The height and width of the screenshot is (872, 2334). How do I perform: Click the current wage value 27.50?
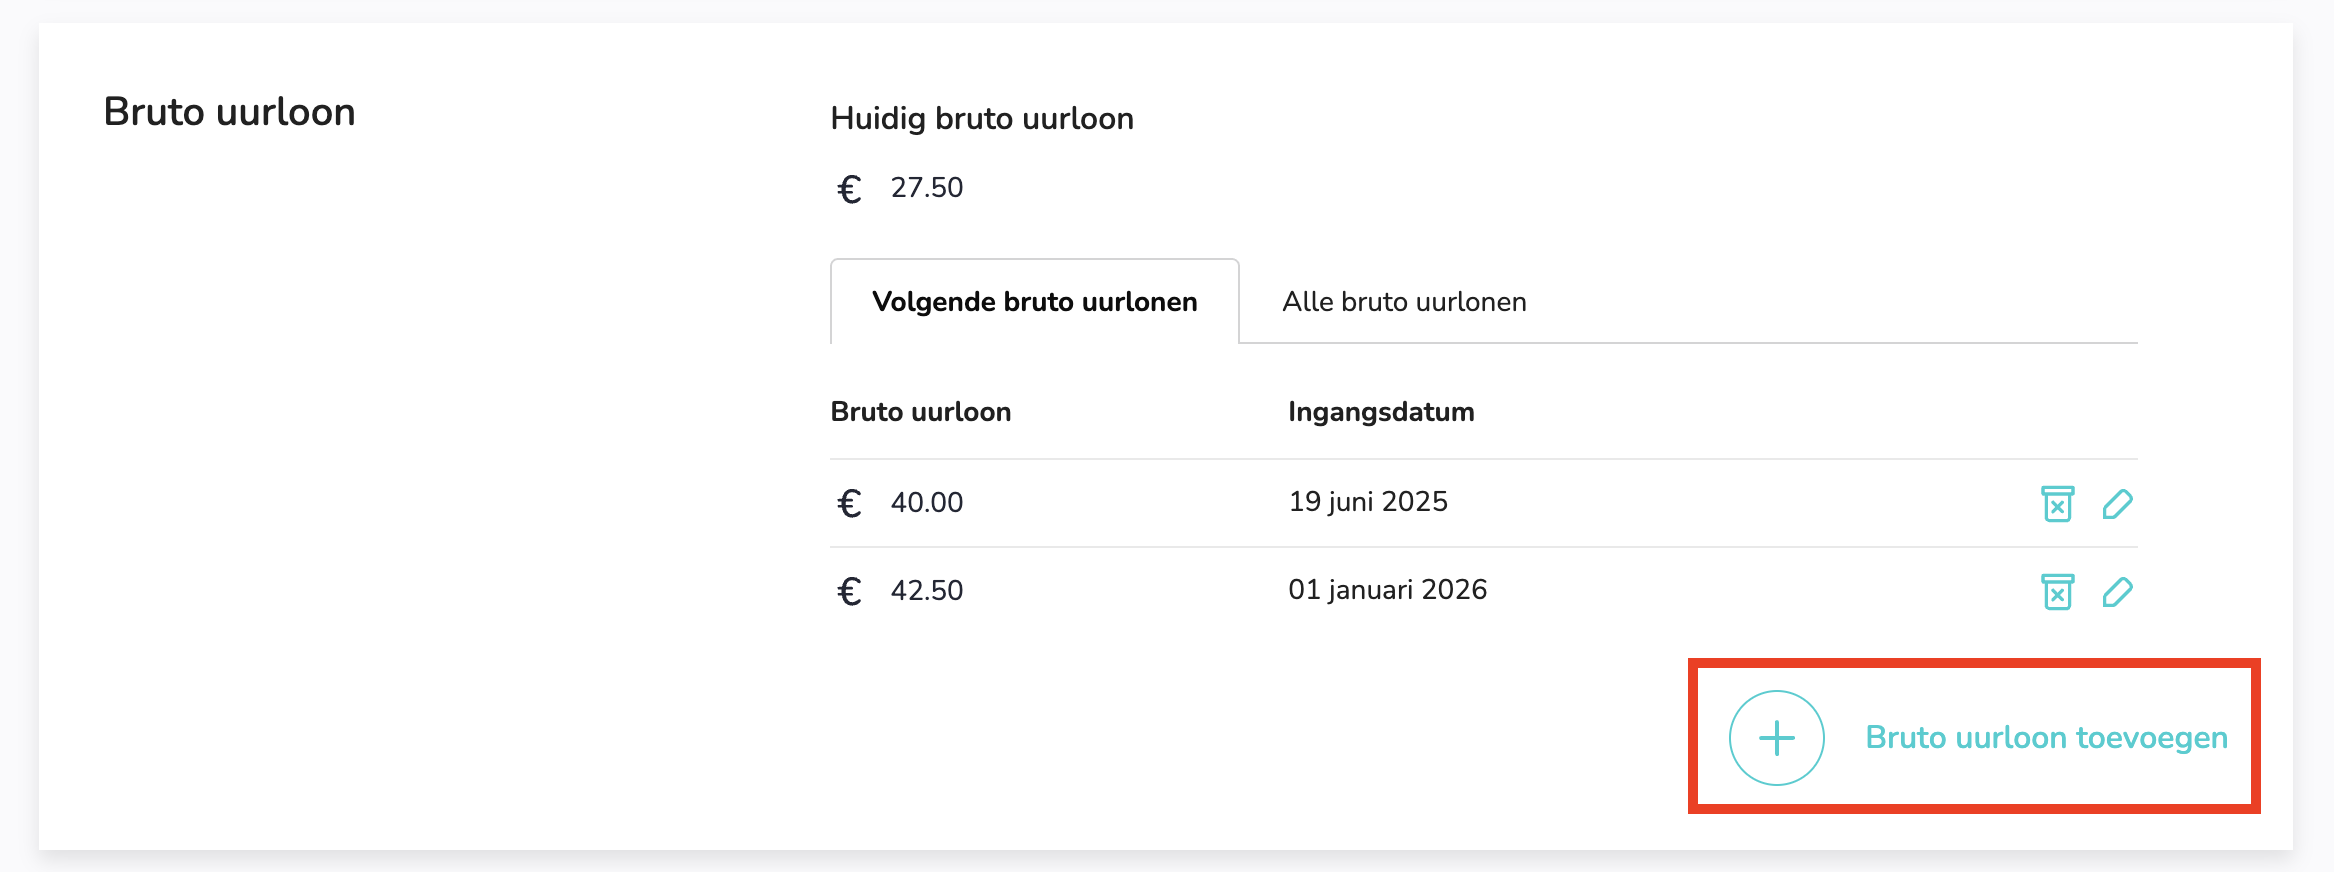(x=927, y=187)
